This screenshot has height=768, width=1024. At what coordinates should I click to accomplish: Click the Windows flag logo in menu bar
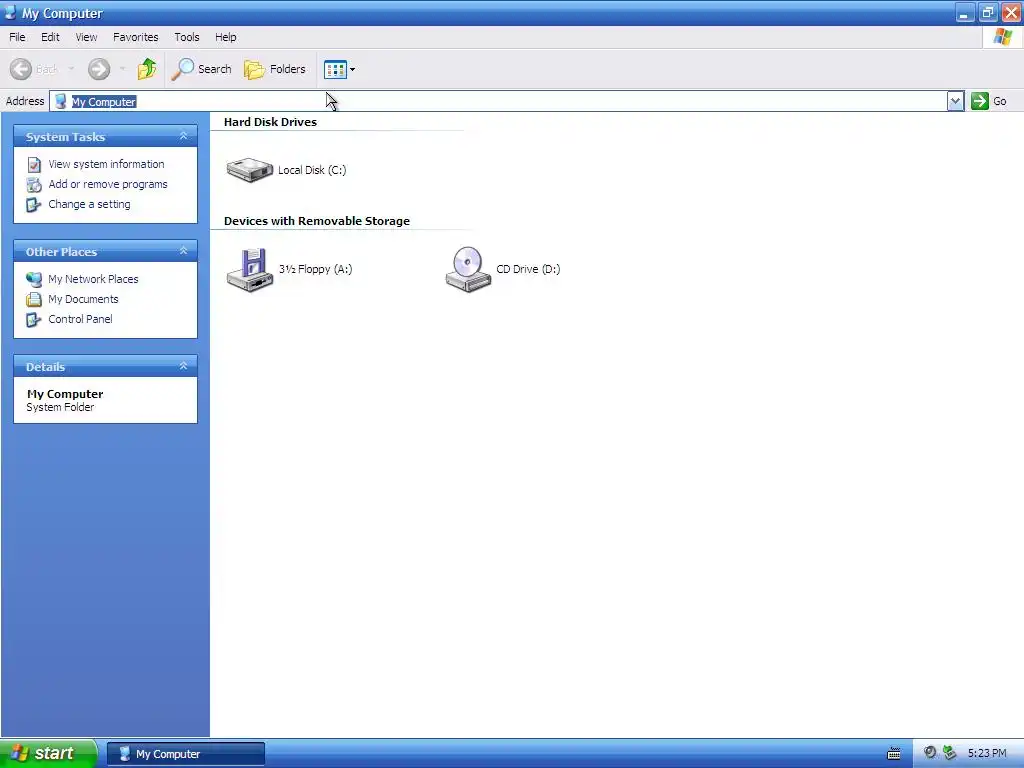pyautogui.click(x=1002, y=37)
